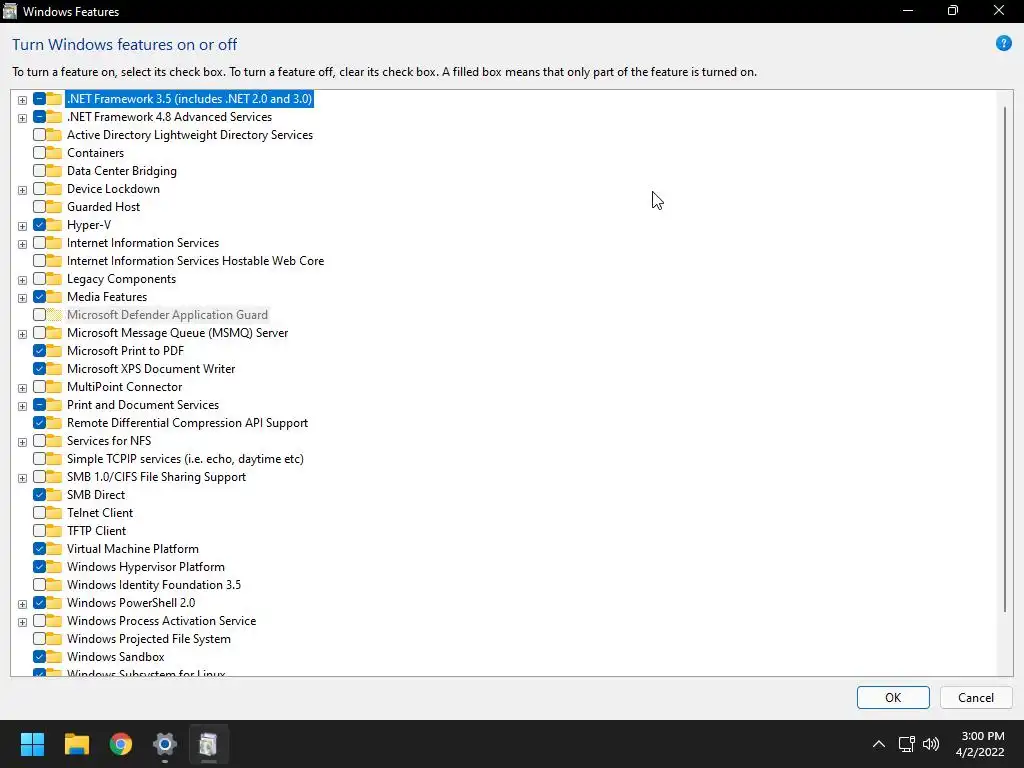Open the network status tray icon
Image resolution: width=1024 pixels, height=768 pixels.
[906, 744]
